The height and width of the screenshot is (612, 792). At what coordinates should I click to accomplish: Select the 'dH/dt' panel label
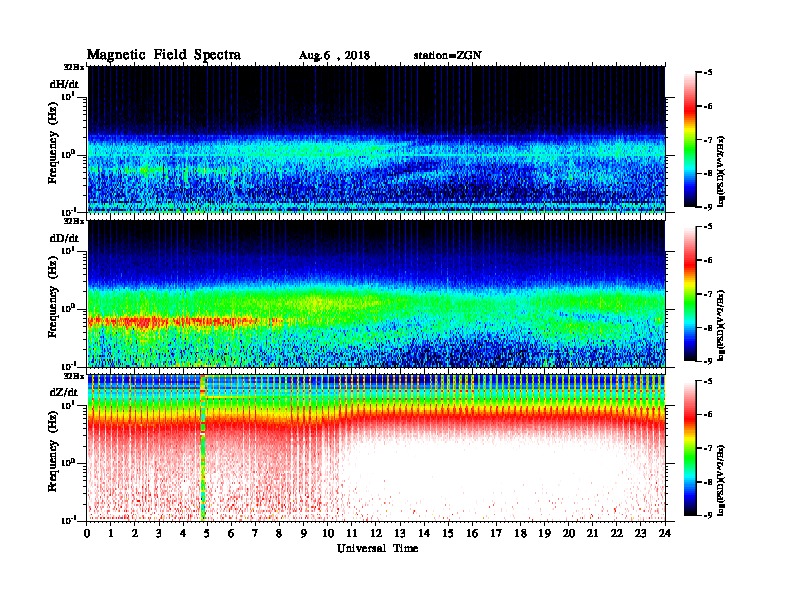click(64, 84)
